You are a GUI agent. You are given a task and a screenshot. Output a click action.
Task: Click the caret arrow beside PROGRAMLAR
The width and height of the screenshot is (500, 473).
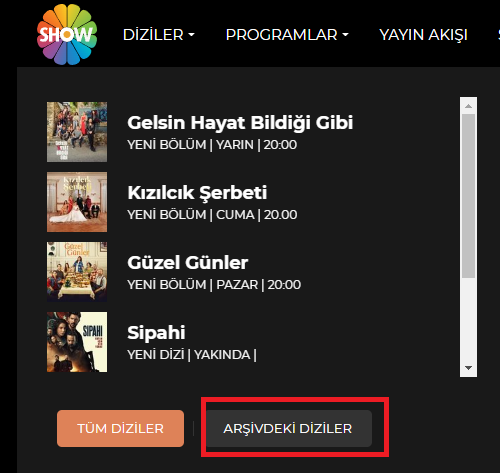coord(345,35)
